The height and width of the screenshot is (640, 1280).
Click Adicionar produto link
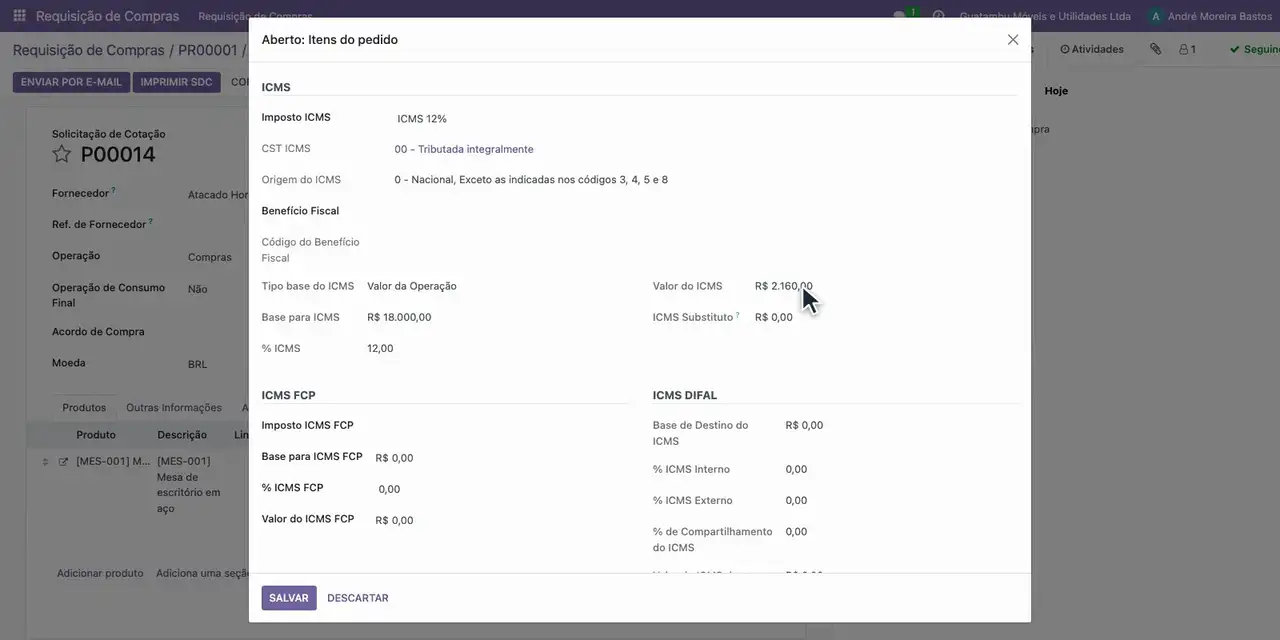(x=100, y=573)
